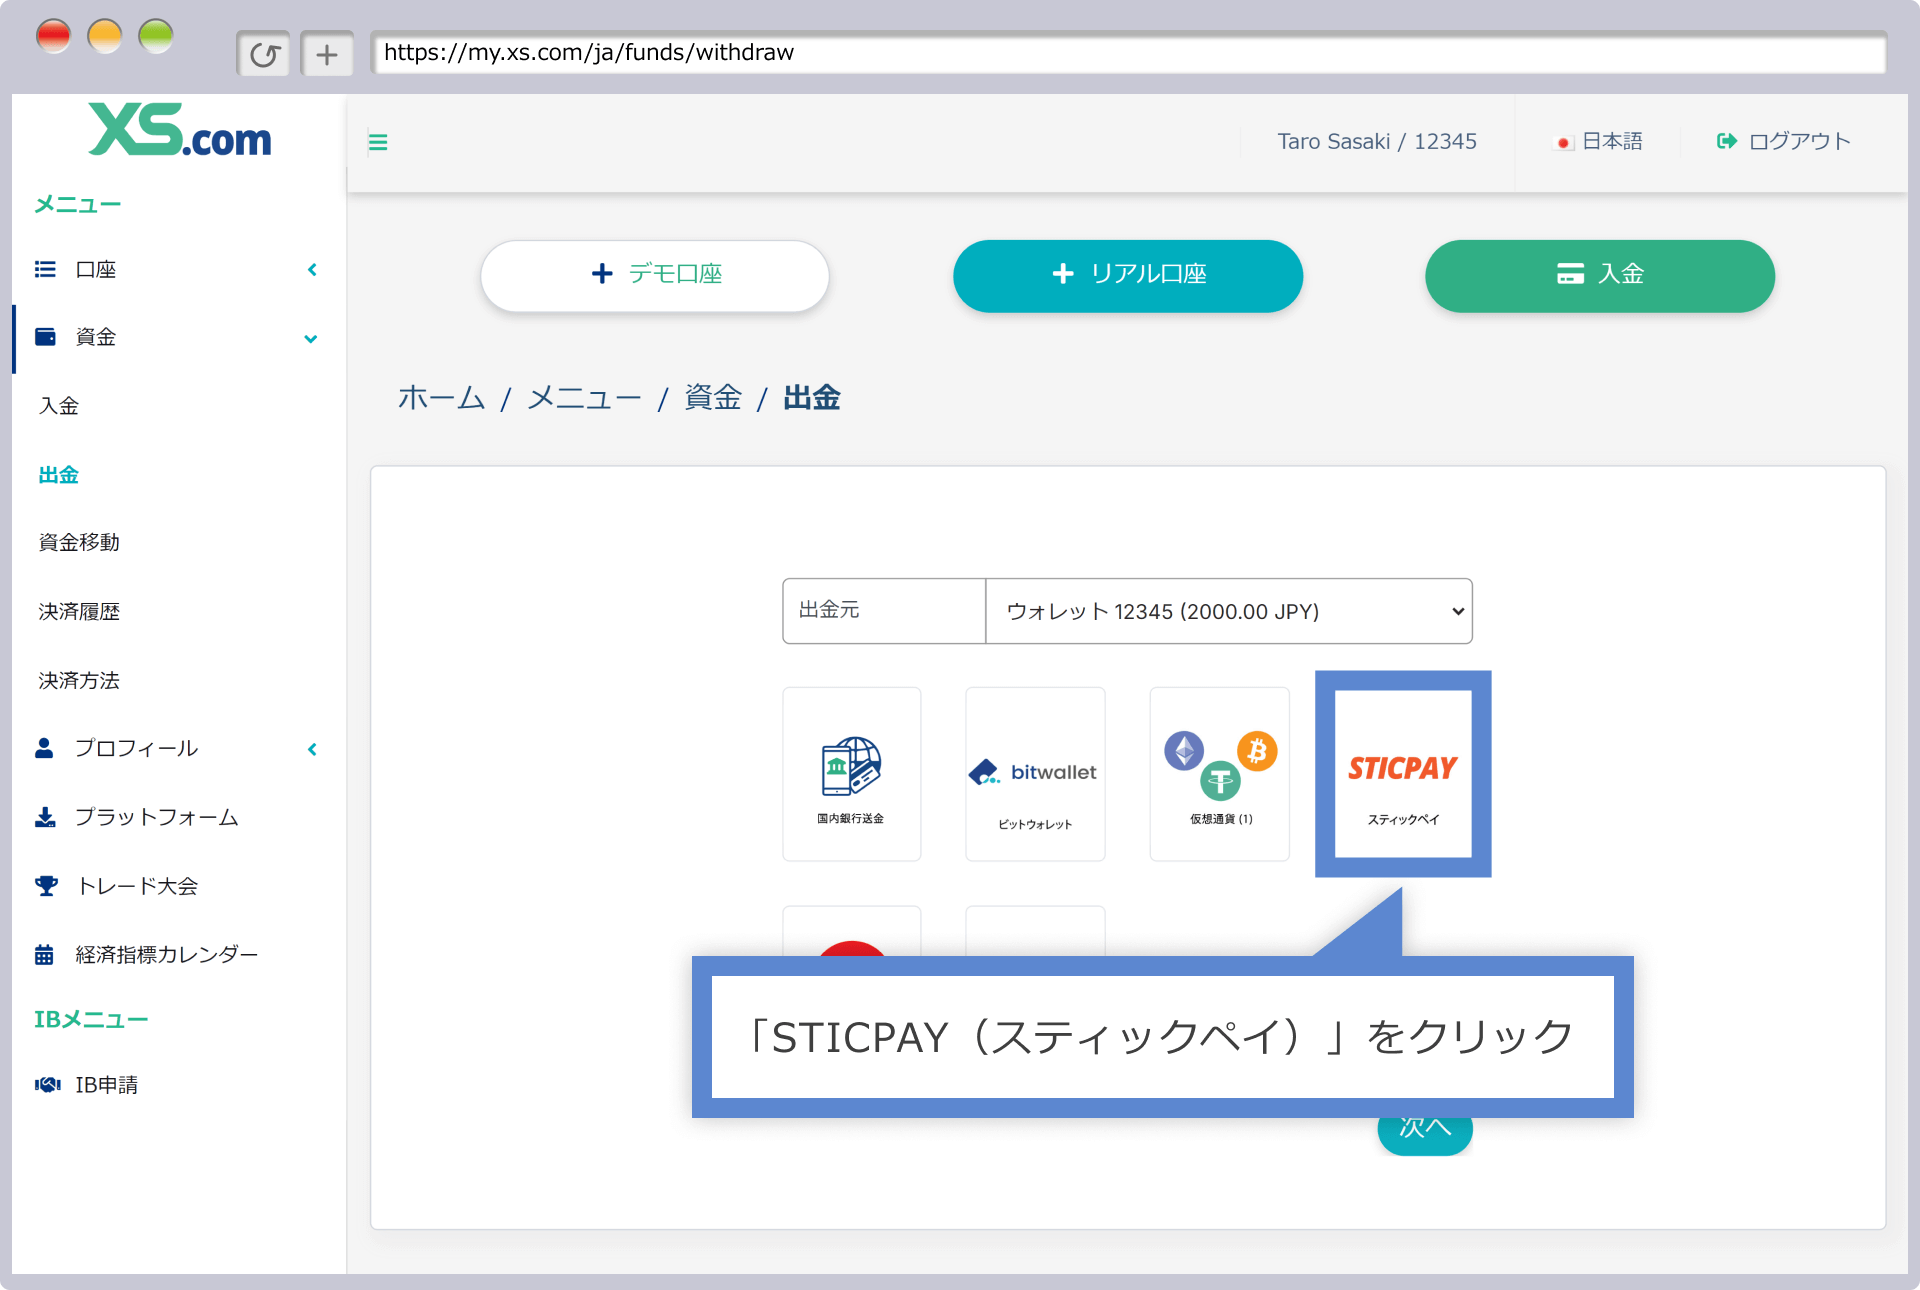This screenshot has height=1290, width=1920.
Task: Open IB申請 menu item
Action: coord(107,1085)
